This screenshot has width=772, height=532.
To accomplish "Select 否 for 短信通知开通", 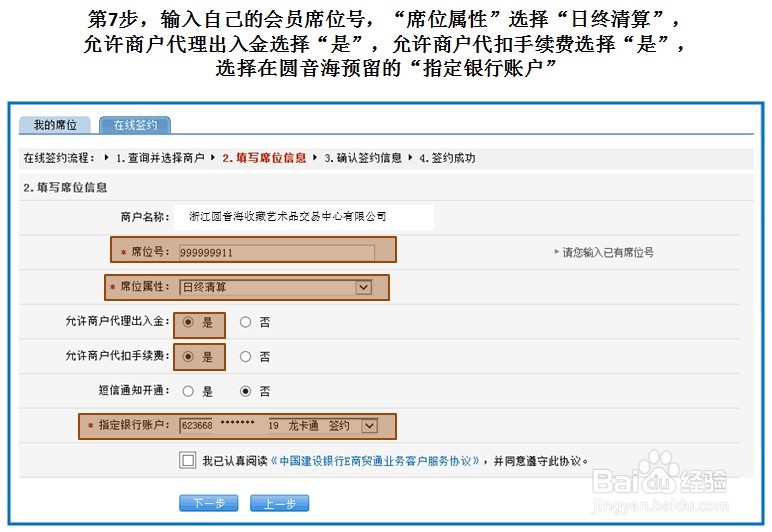I will pos(245,391).
